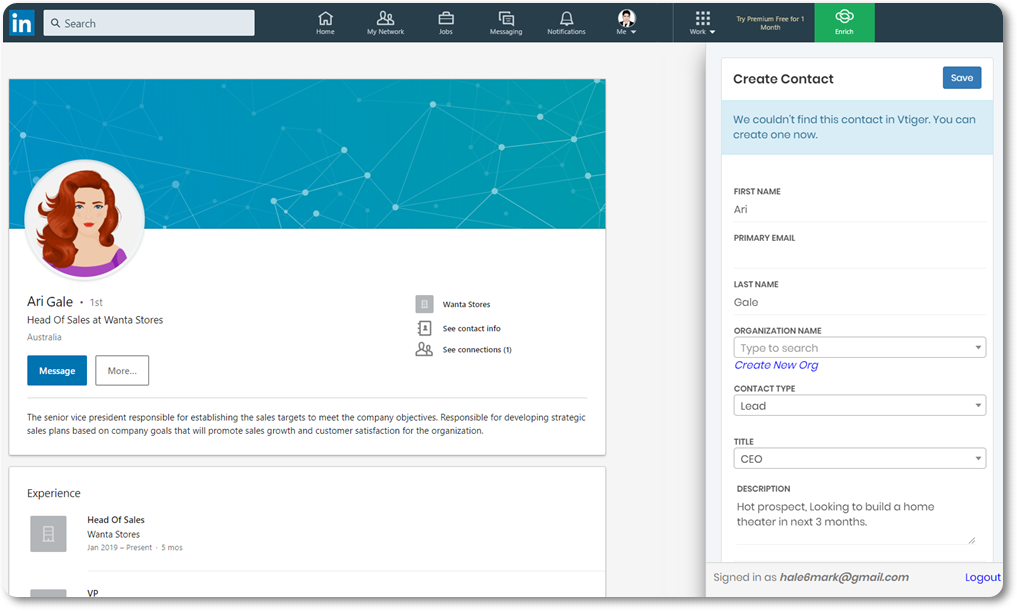
Task: Expand the Contact Type dropdown
Action: pos(859,406)
